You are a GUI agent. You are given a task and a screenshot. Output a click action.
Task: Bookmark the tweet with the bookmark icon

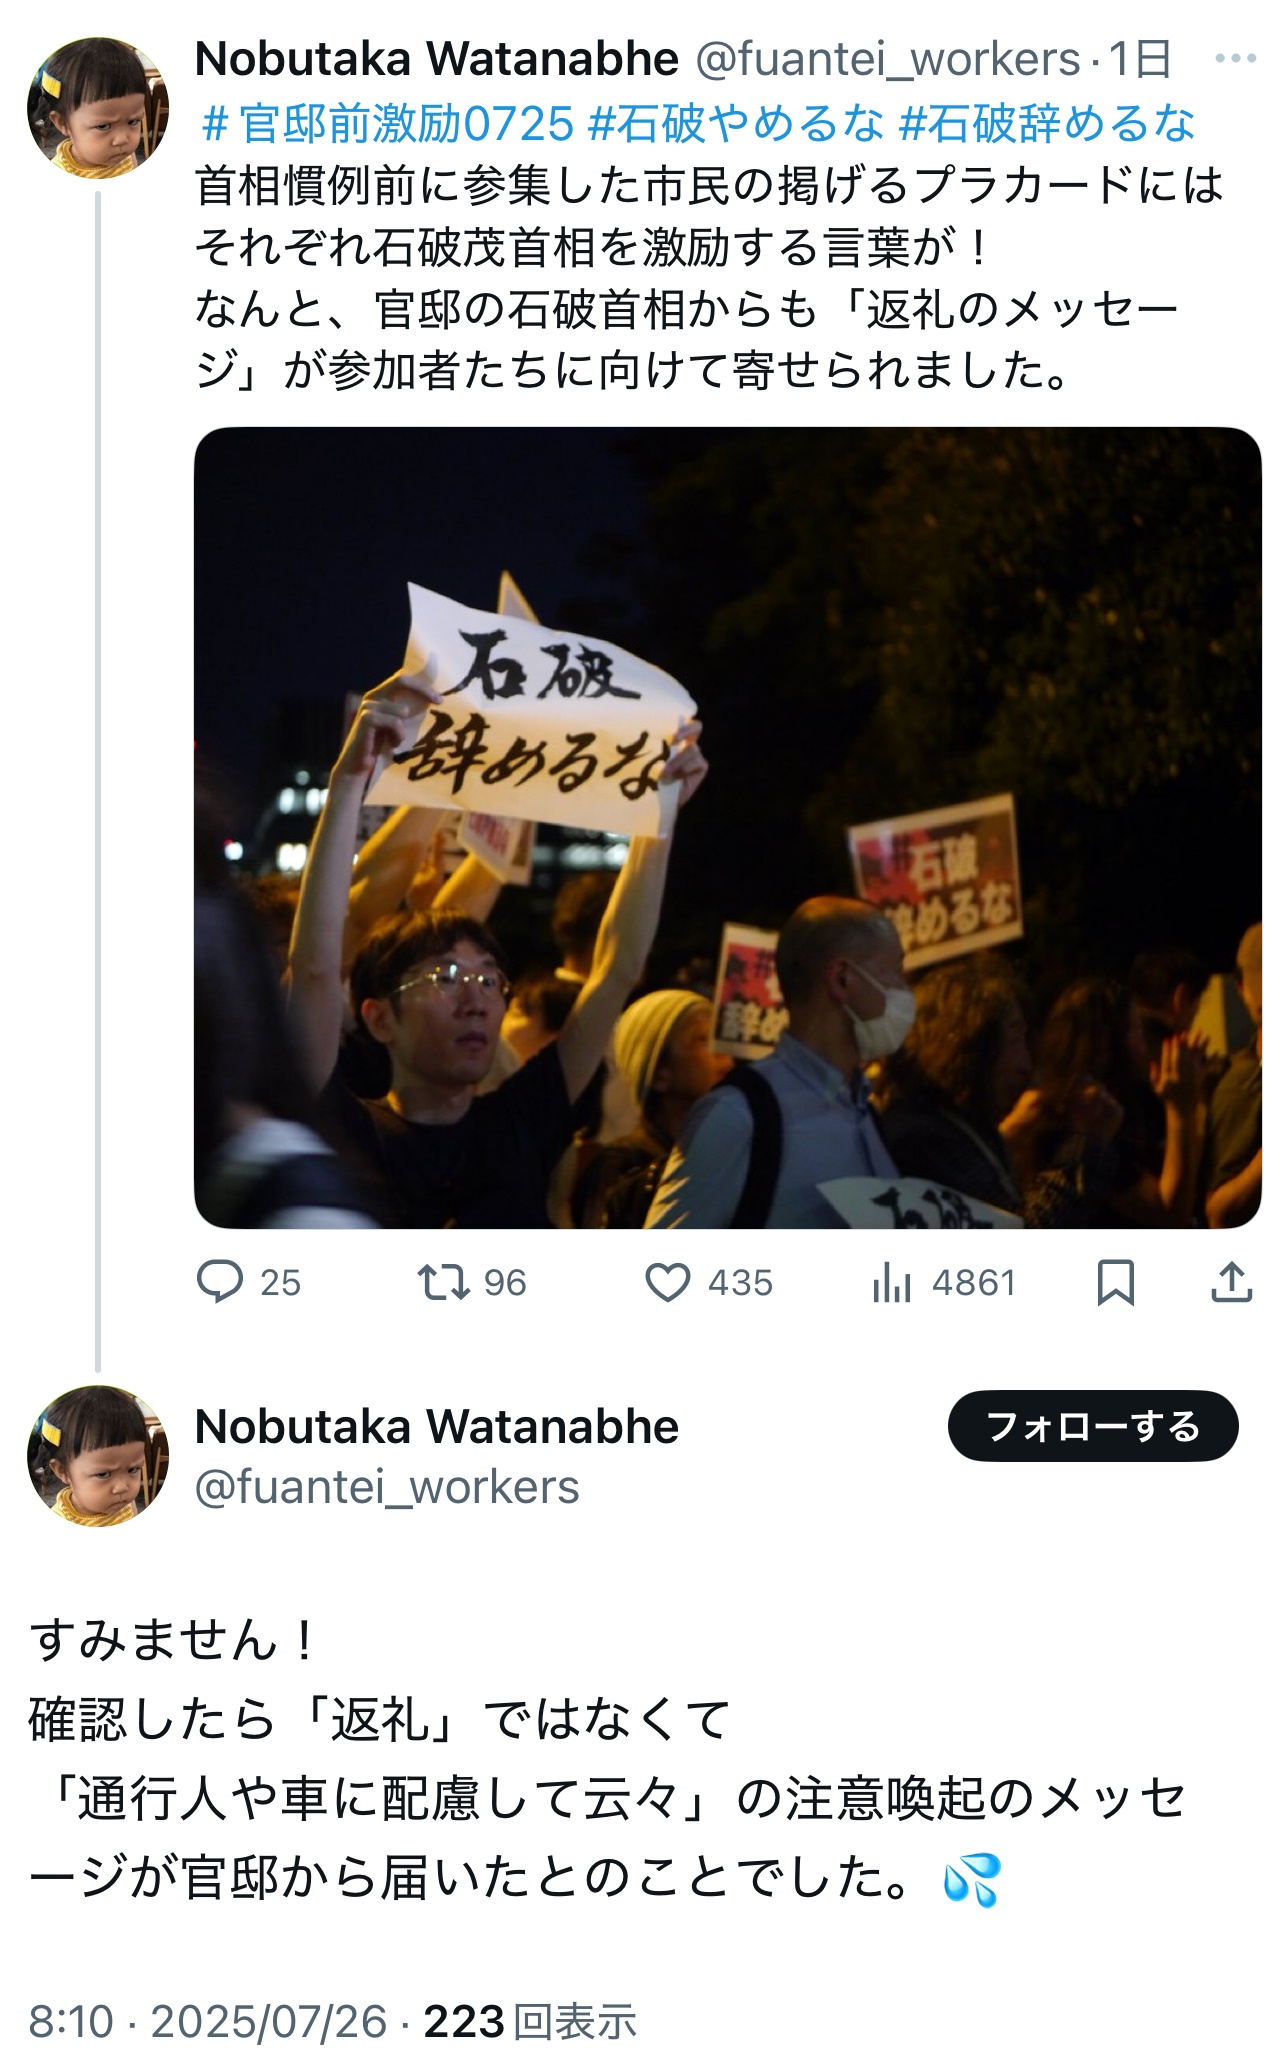pyautogui.click(x=1116, y=1282)
